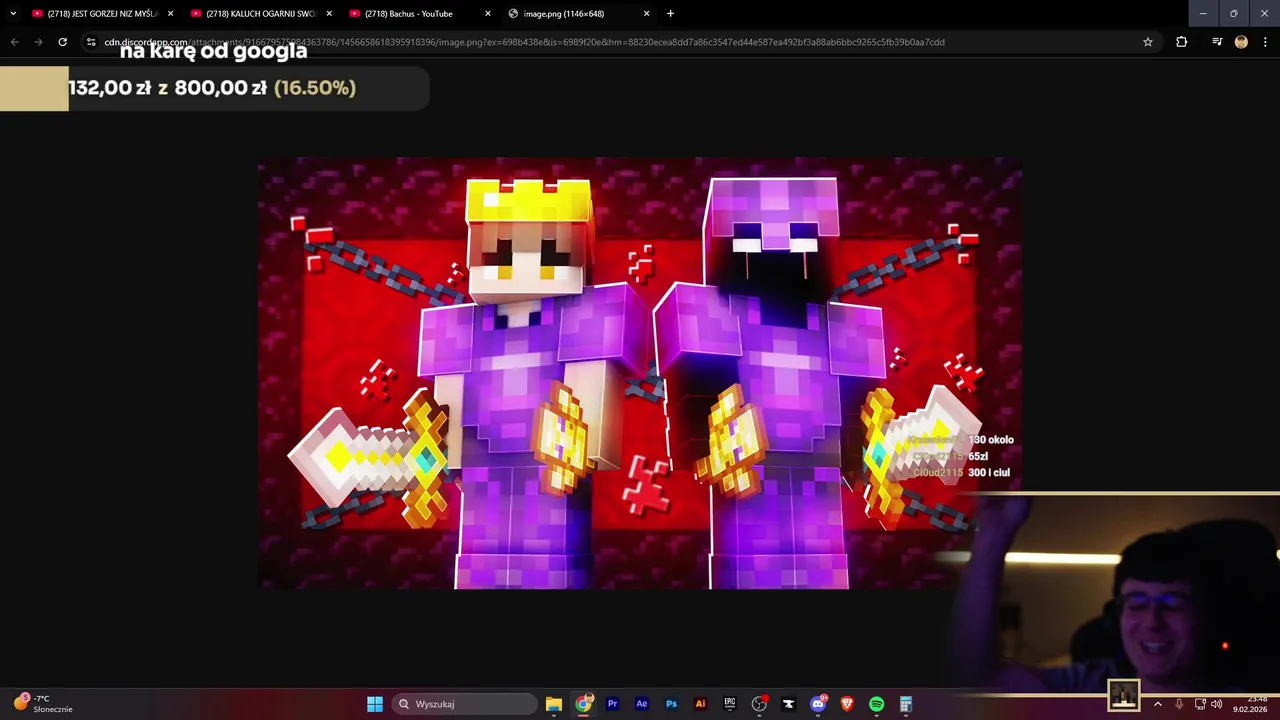Switch to the 'KALUCH OGARNIJ SWO' tab
The width and height of the screenshot is (1280, 720).
(x=260, y=14)
